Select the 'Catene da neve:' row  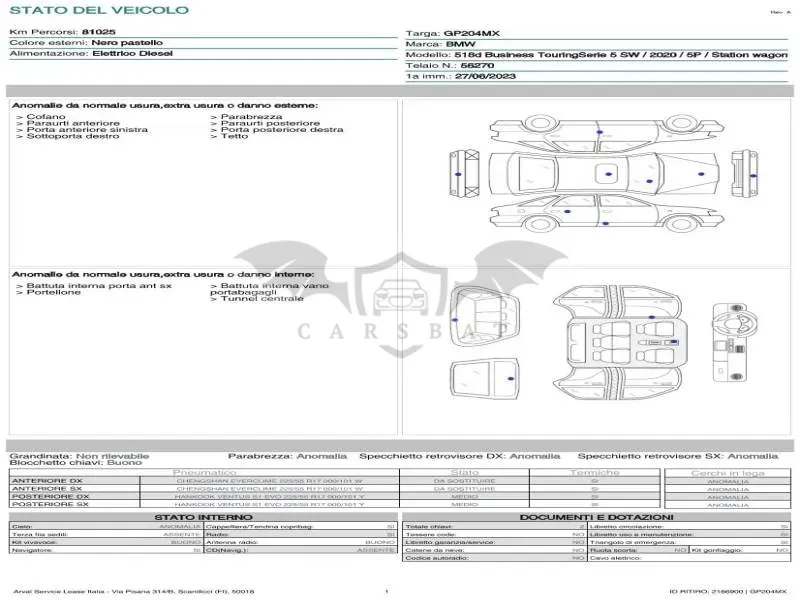(x=494, y=551)
